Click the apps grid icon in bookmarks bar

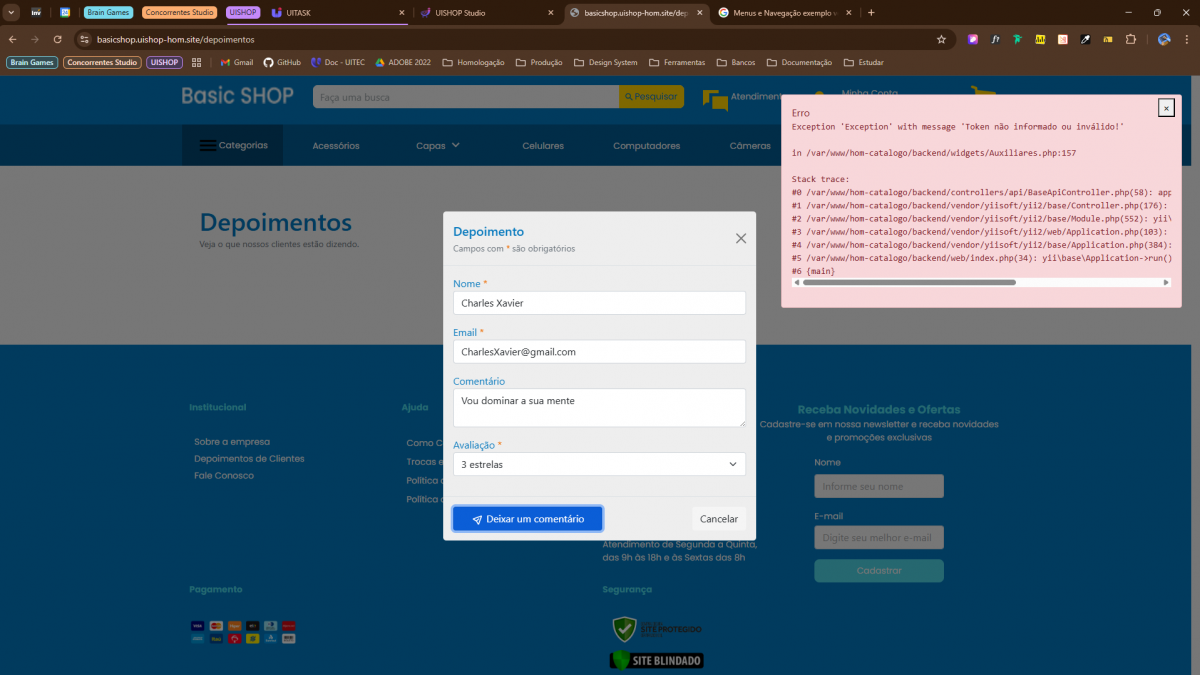(197, 62)
